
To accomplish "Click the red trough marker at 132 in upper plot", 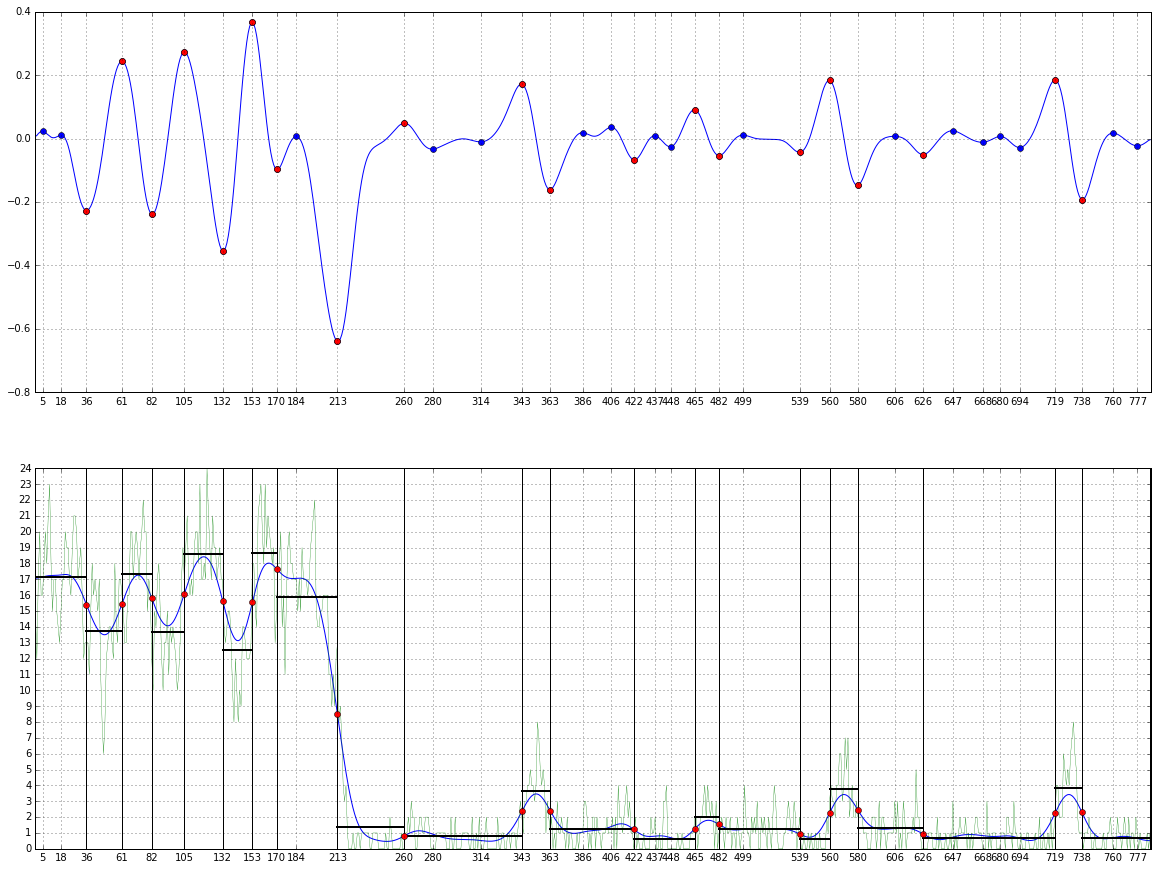I will 224,251.
